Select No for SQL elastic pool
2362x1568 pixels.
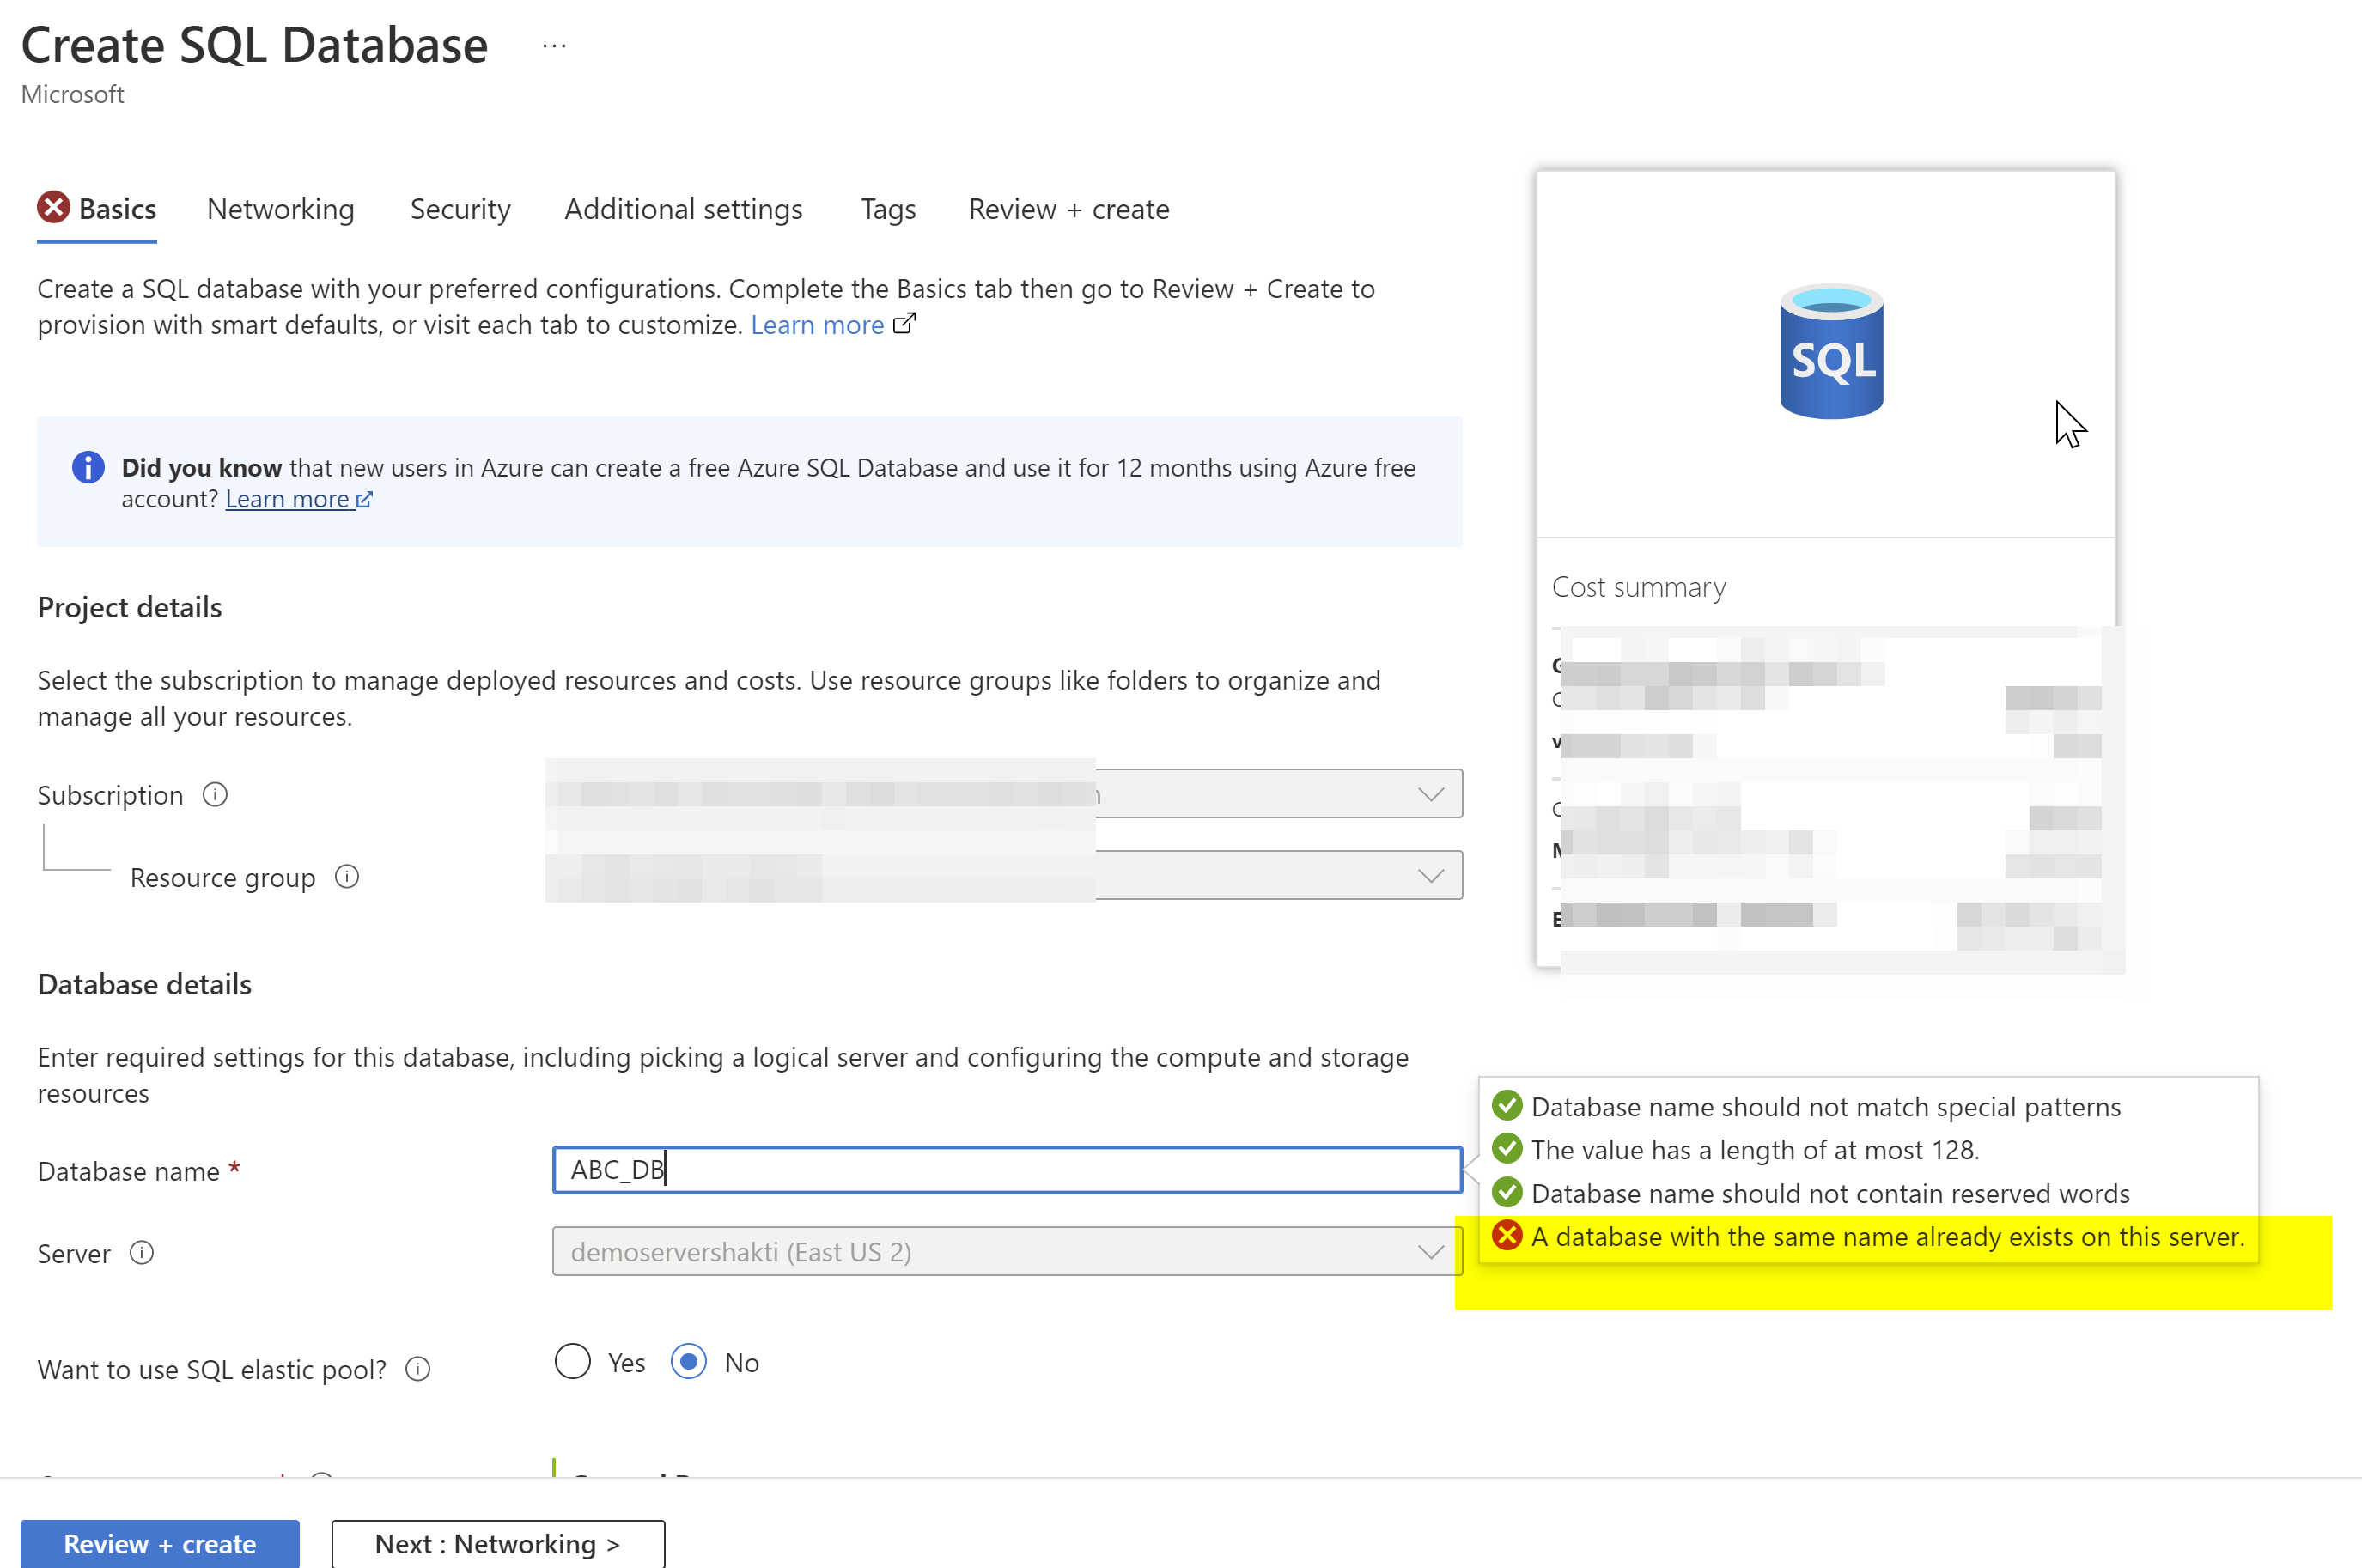(689, 1362)
